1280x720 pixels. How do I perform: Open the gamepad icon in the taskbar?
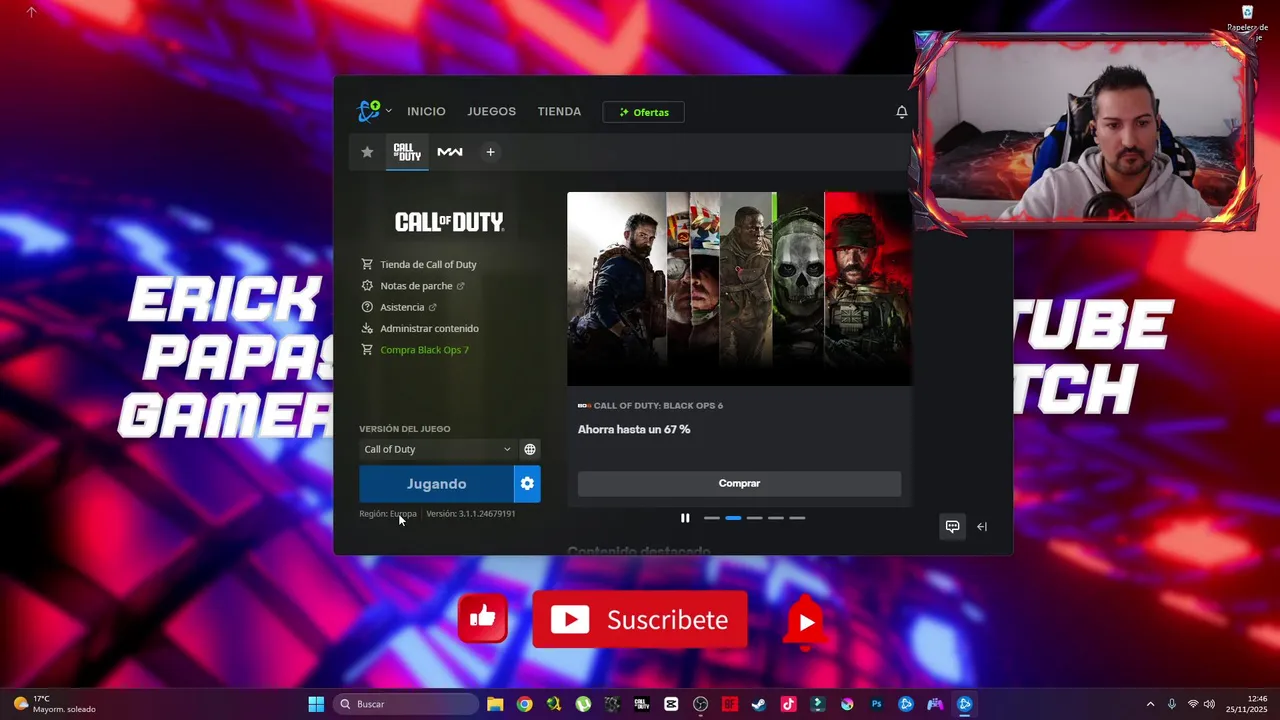point(935,704)
